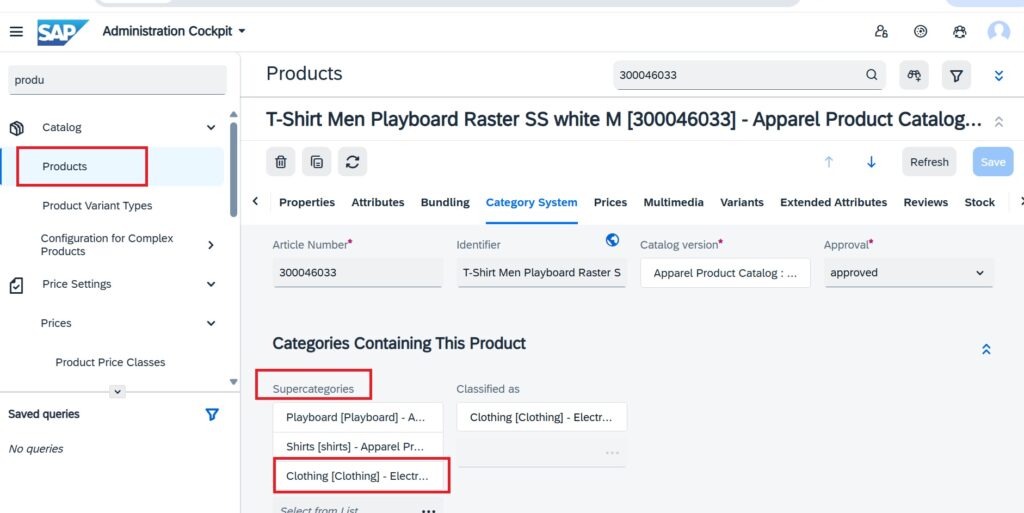Collapse the Catalog tree node
Image resolution: width=1024 pixels, height=513 pixels.
click(211, 127)
